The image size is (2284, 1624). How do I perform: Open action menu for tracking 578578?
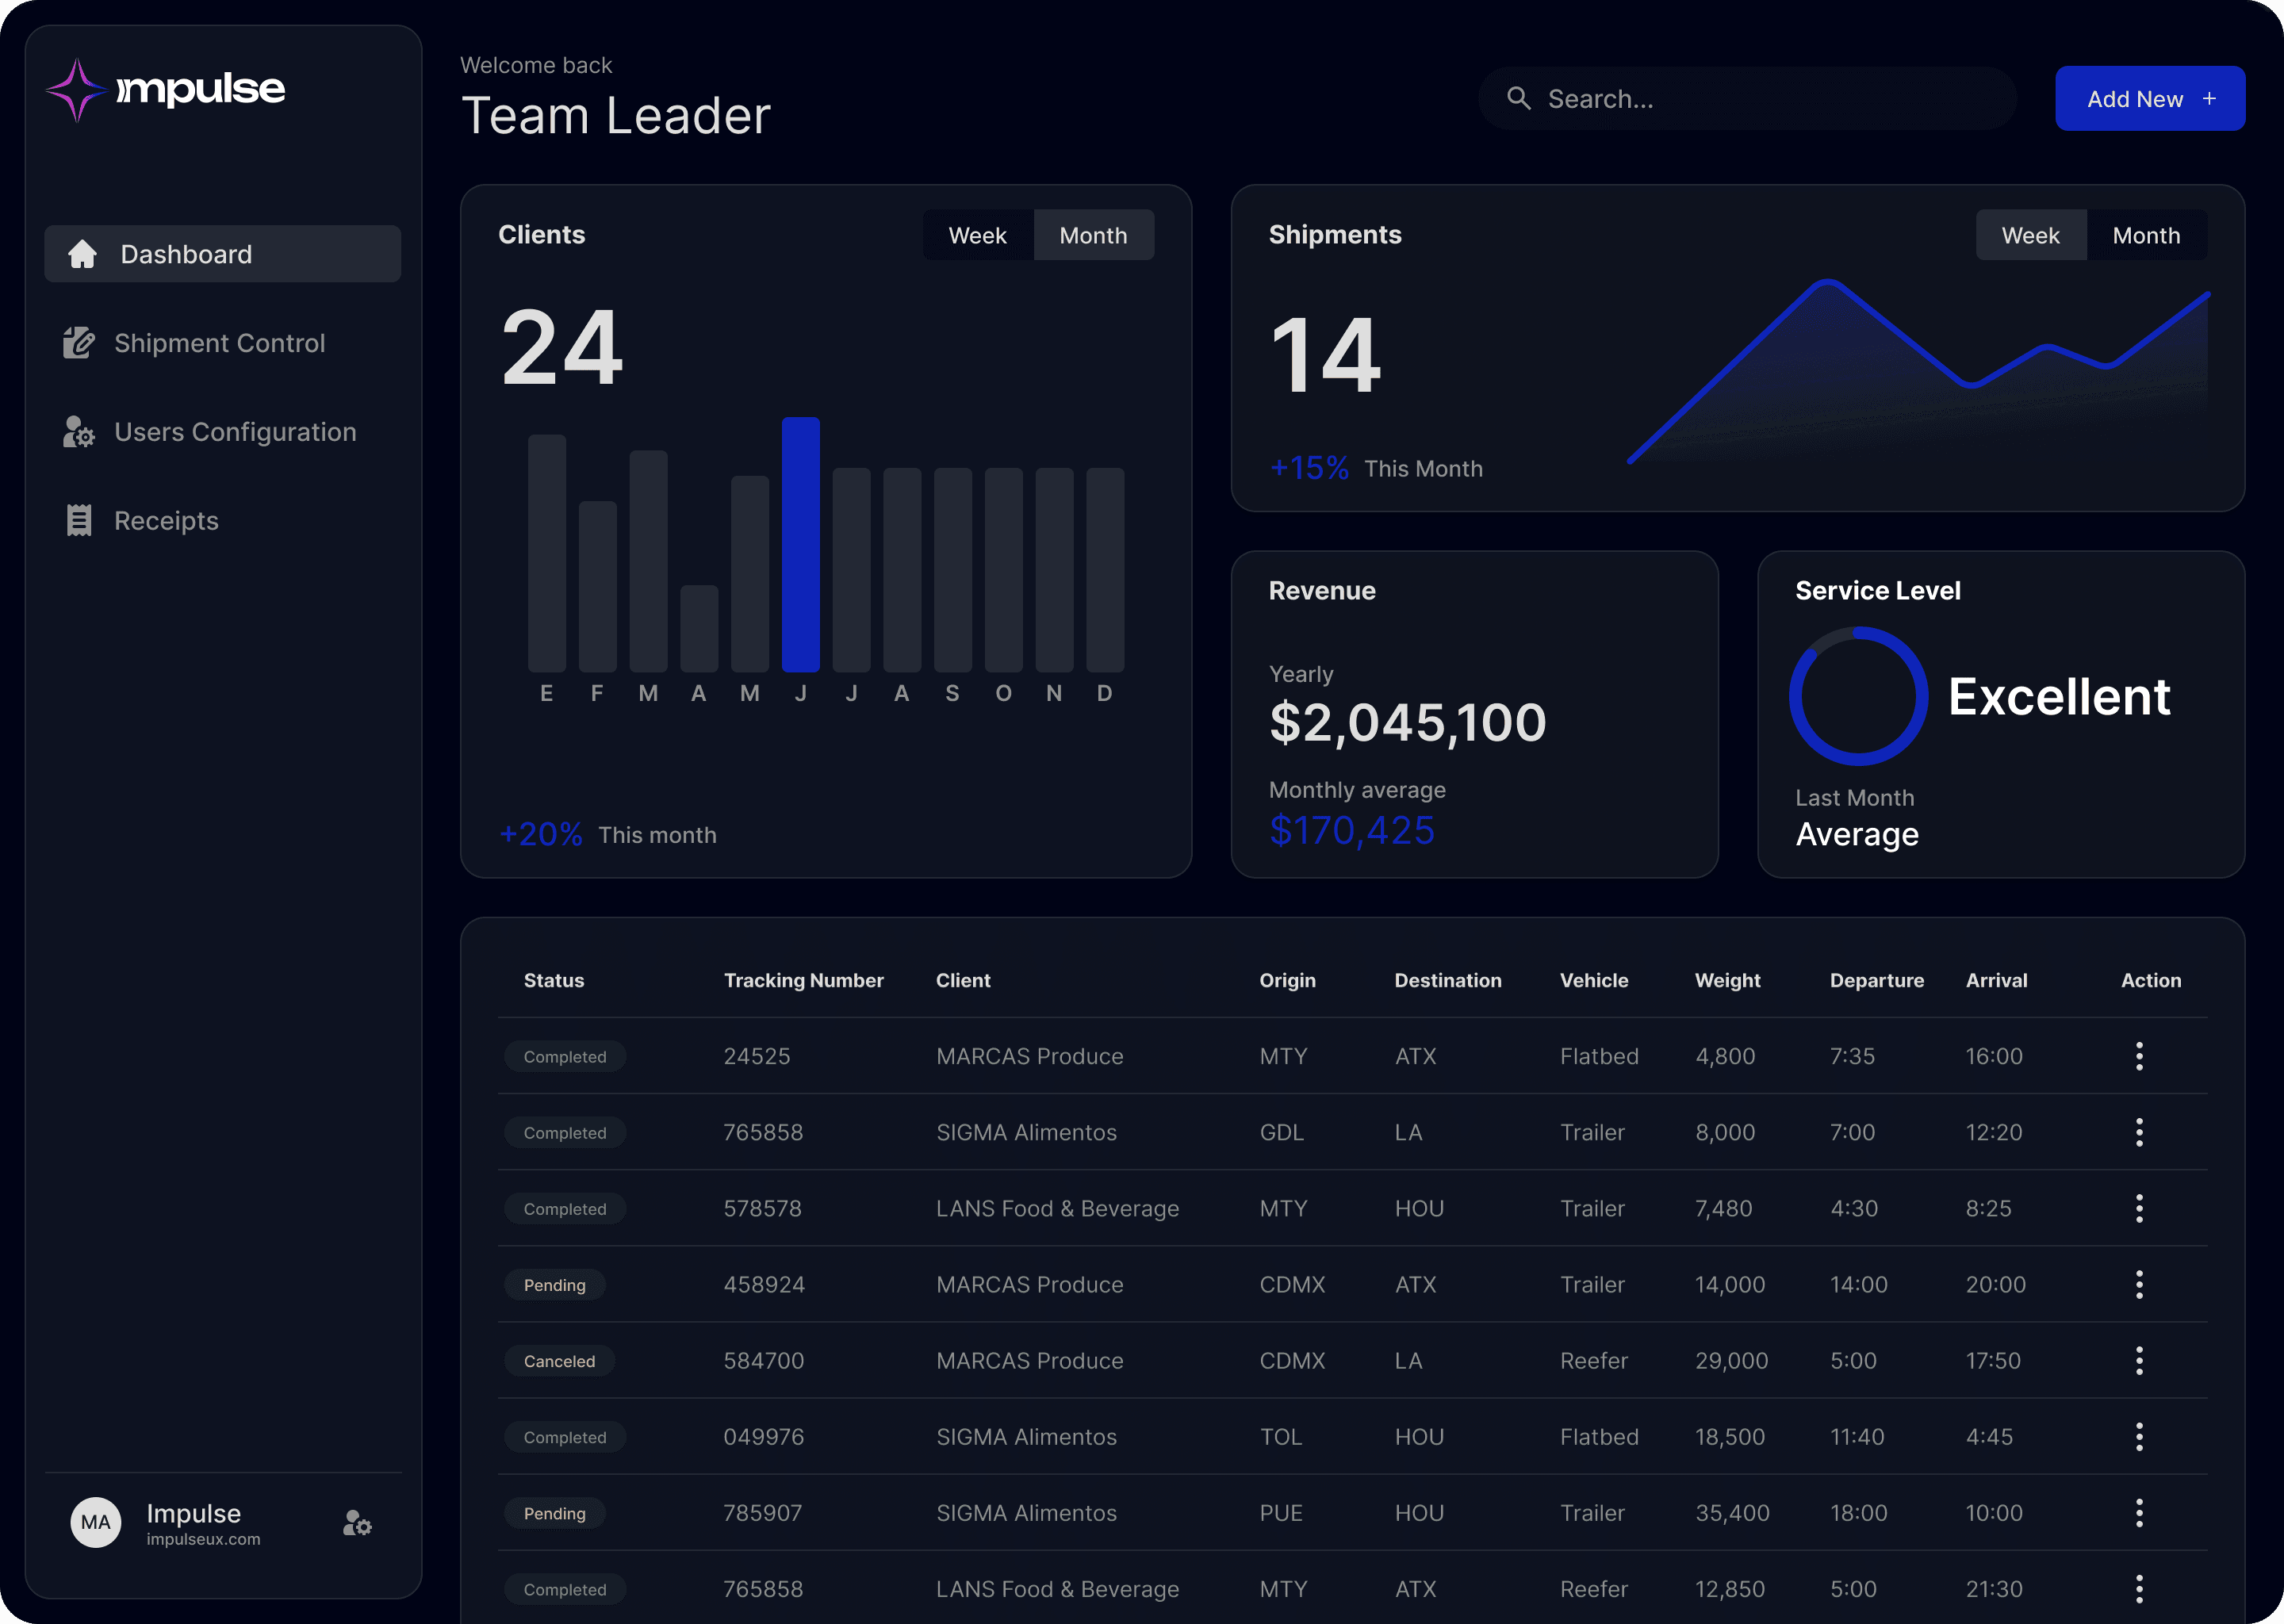(x=2139, y=1208)
